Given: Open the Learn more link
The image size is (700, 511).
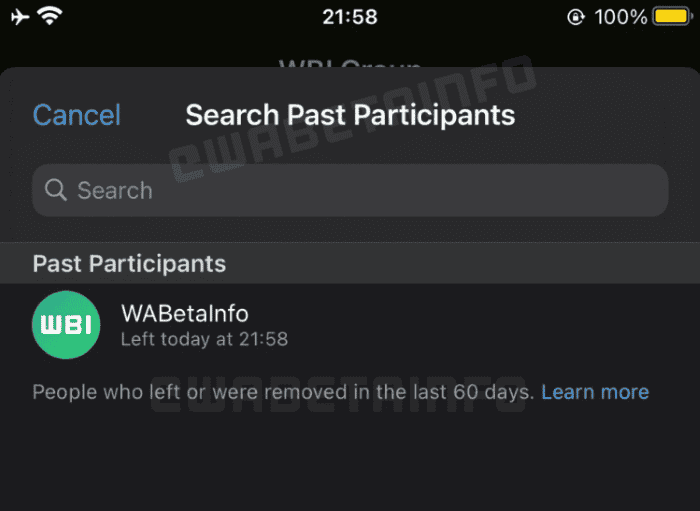Looking at the screenshot, I should [595, 392].
